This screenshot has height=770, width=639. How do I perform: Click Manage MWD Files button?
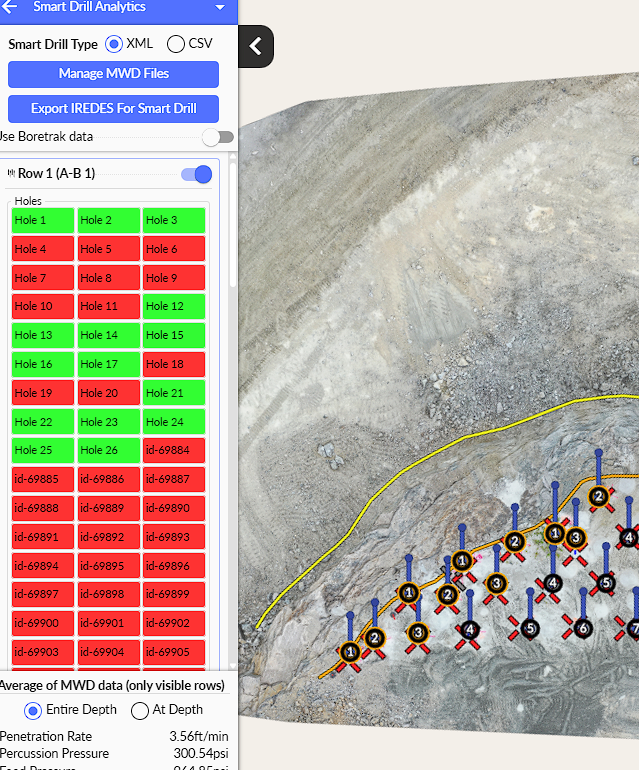(x=113, y=74)
